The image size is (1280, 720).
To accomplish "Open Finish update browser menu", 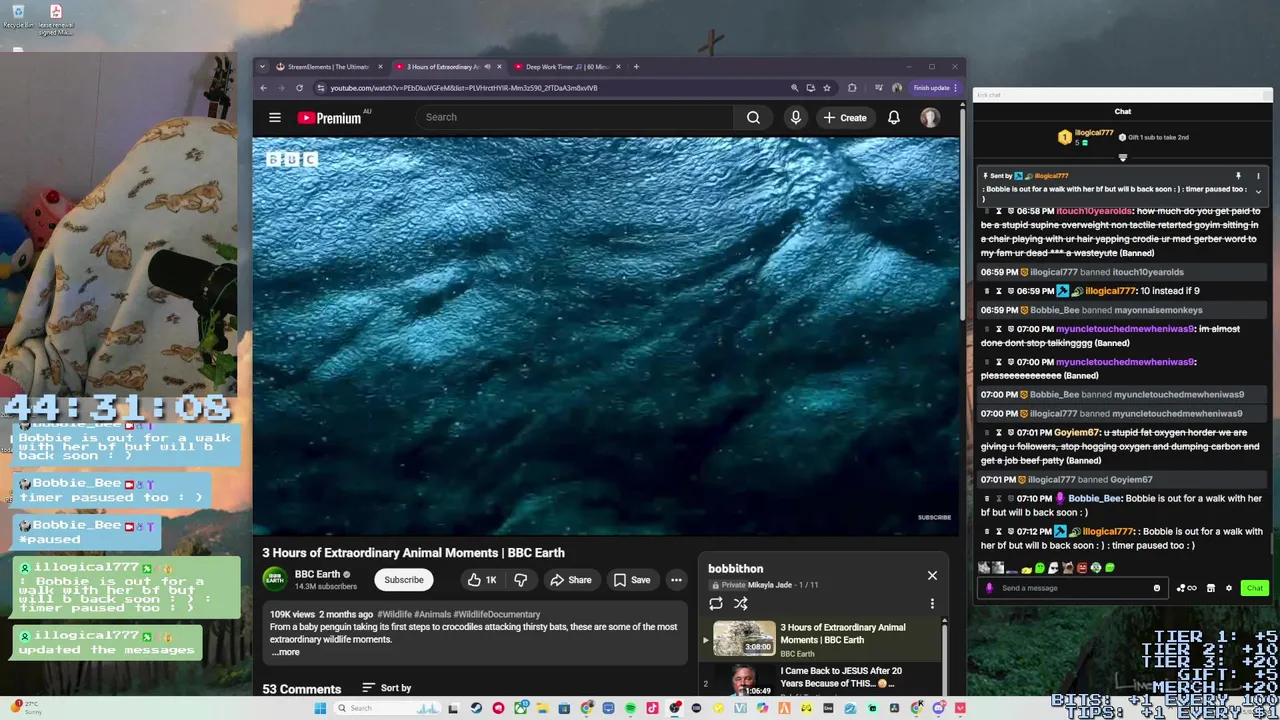I will (935, 88).
